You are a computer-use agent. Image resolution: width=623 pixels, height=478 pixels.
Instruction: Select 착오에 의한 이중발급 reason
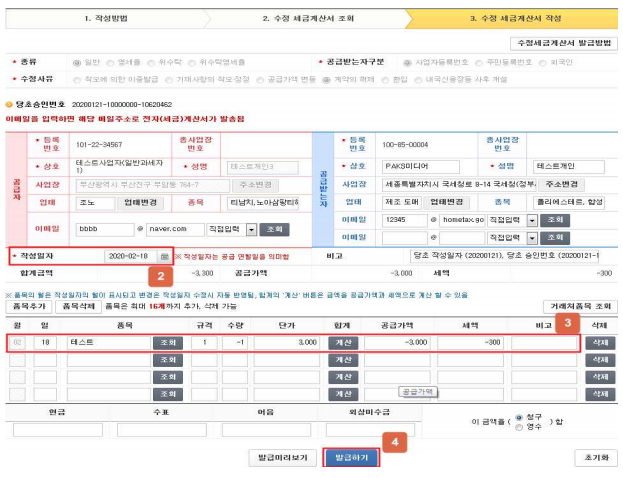(x=77, y=80)
